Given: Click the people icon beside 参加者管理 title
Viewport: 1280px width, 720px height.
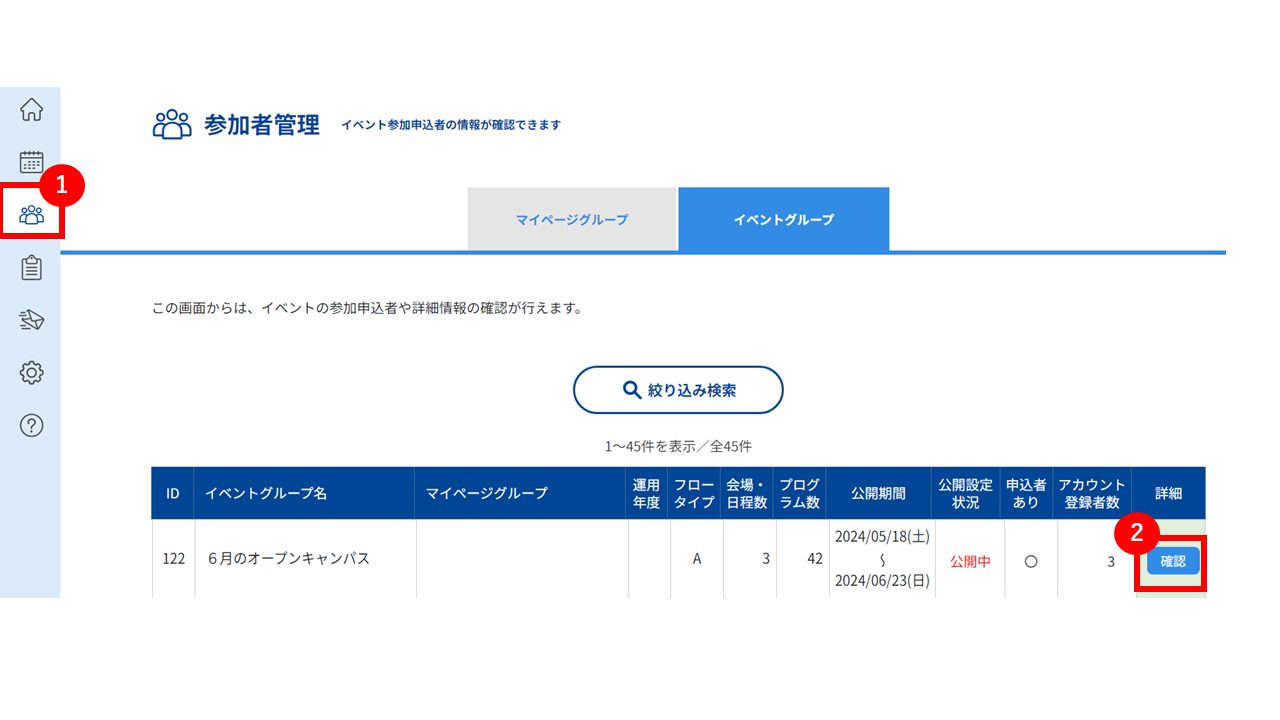Looking at the screenshot, I should [x=172, y=125].
